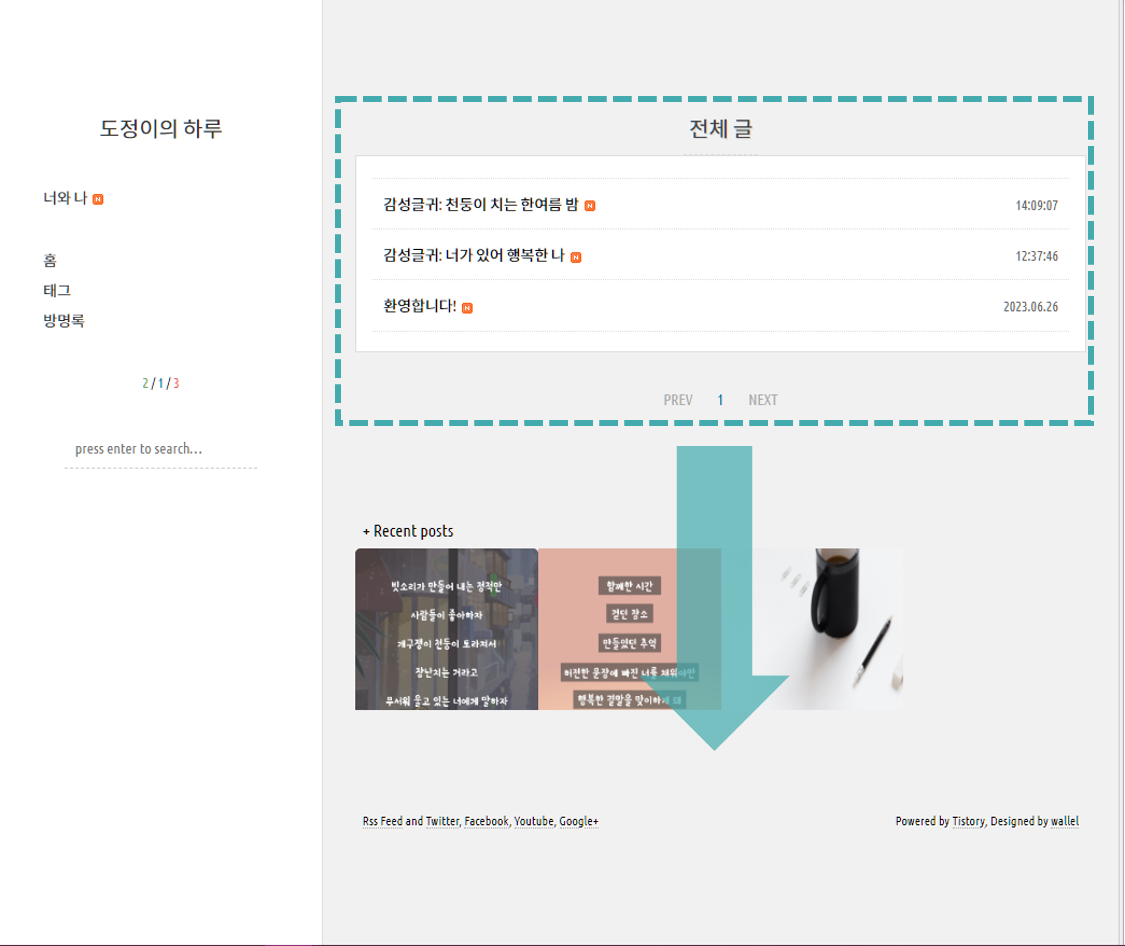1125x946 pixels.
Task: Click the NEXT pagination button
Action: [763, 399]
